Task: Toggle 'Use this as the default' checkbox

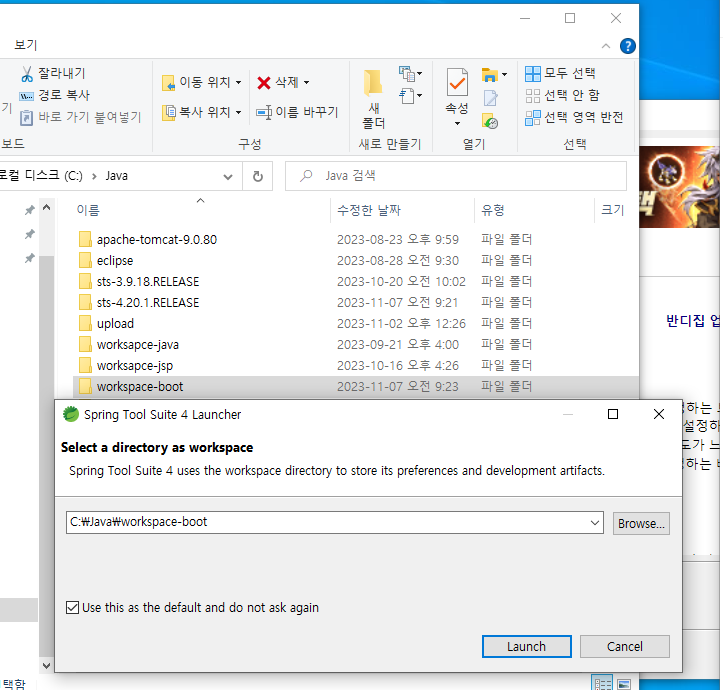Action: click(x=72, y=607)
